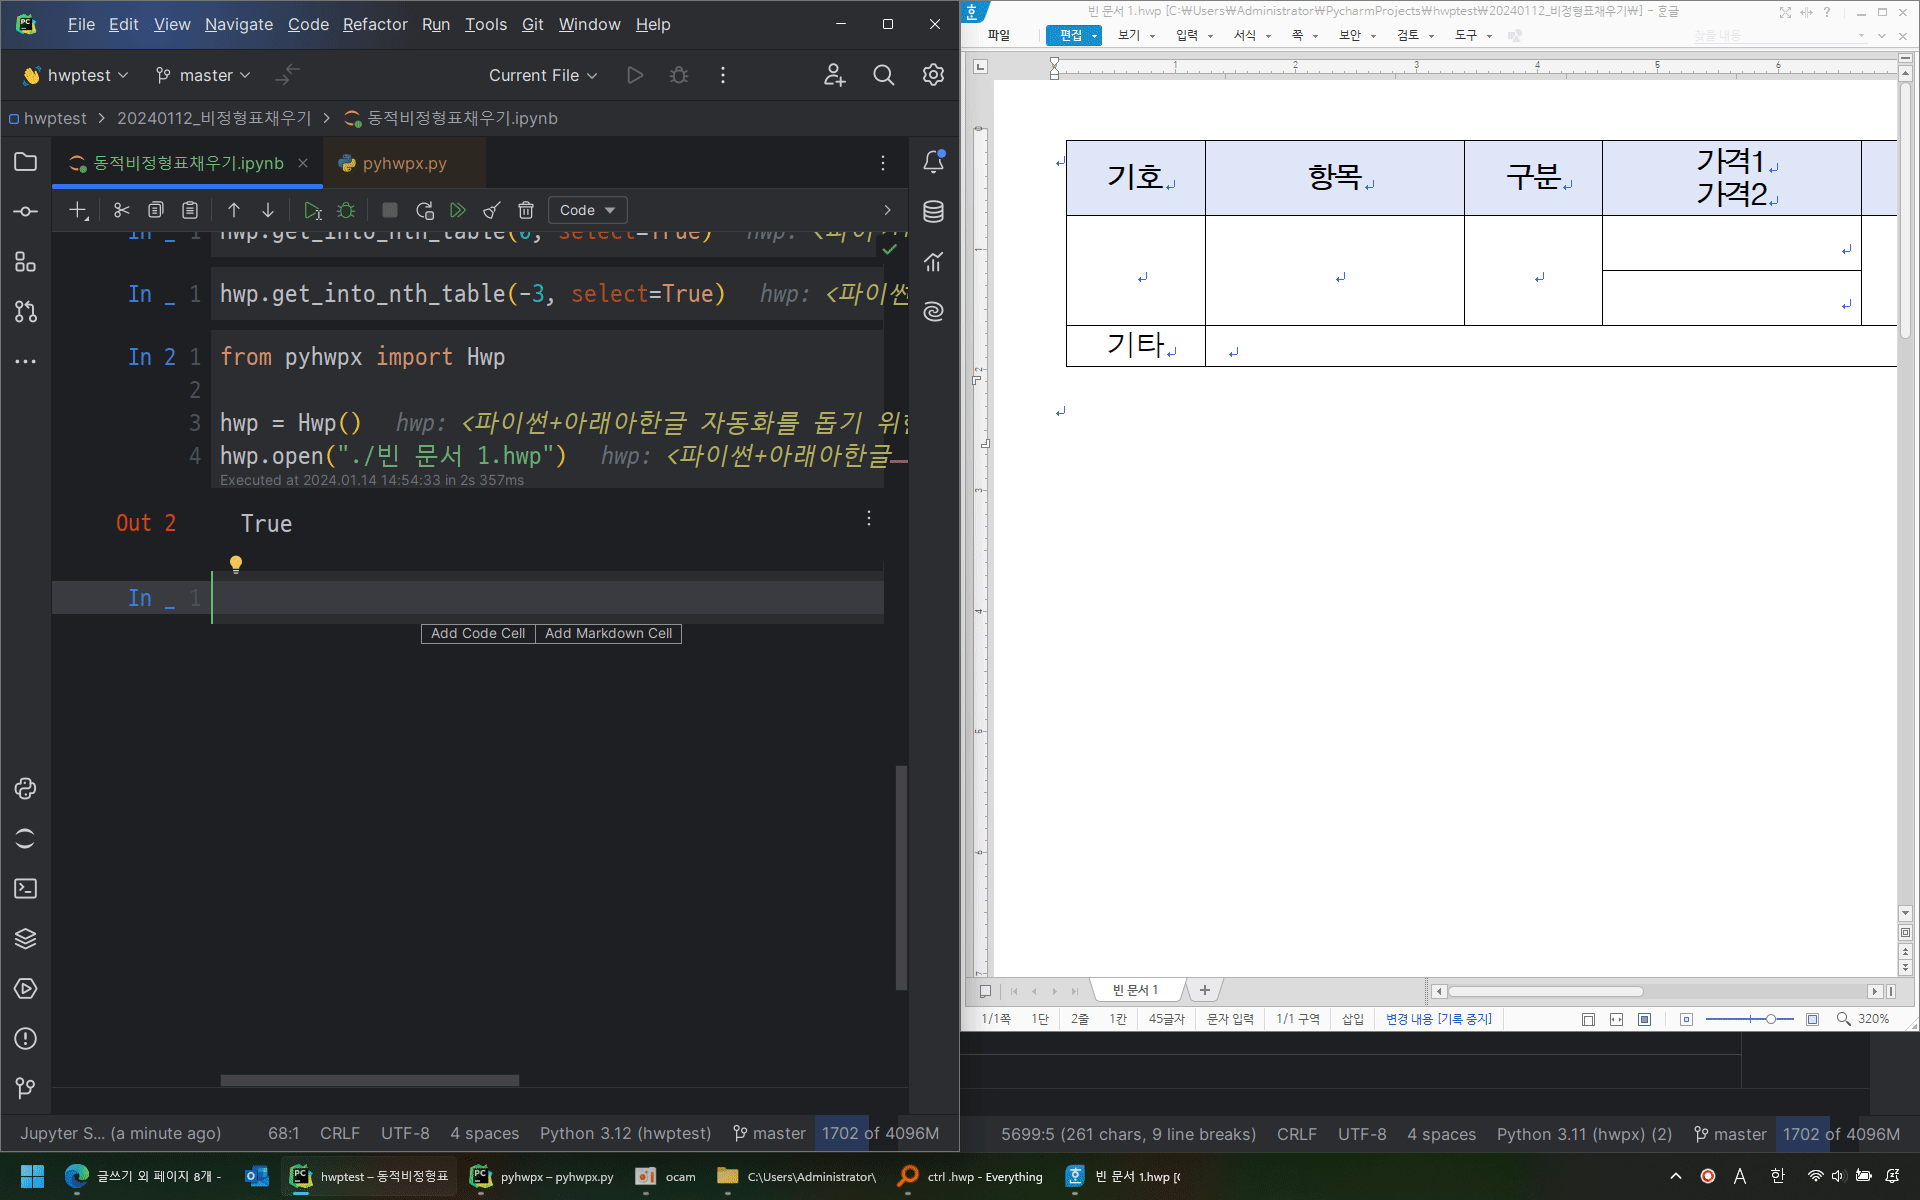Viewport: 1920px width, 1200px height.
Task: Open the Terminal tool window
Action: (26, 889)
